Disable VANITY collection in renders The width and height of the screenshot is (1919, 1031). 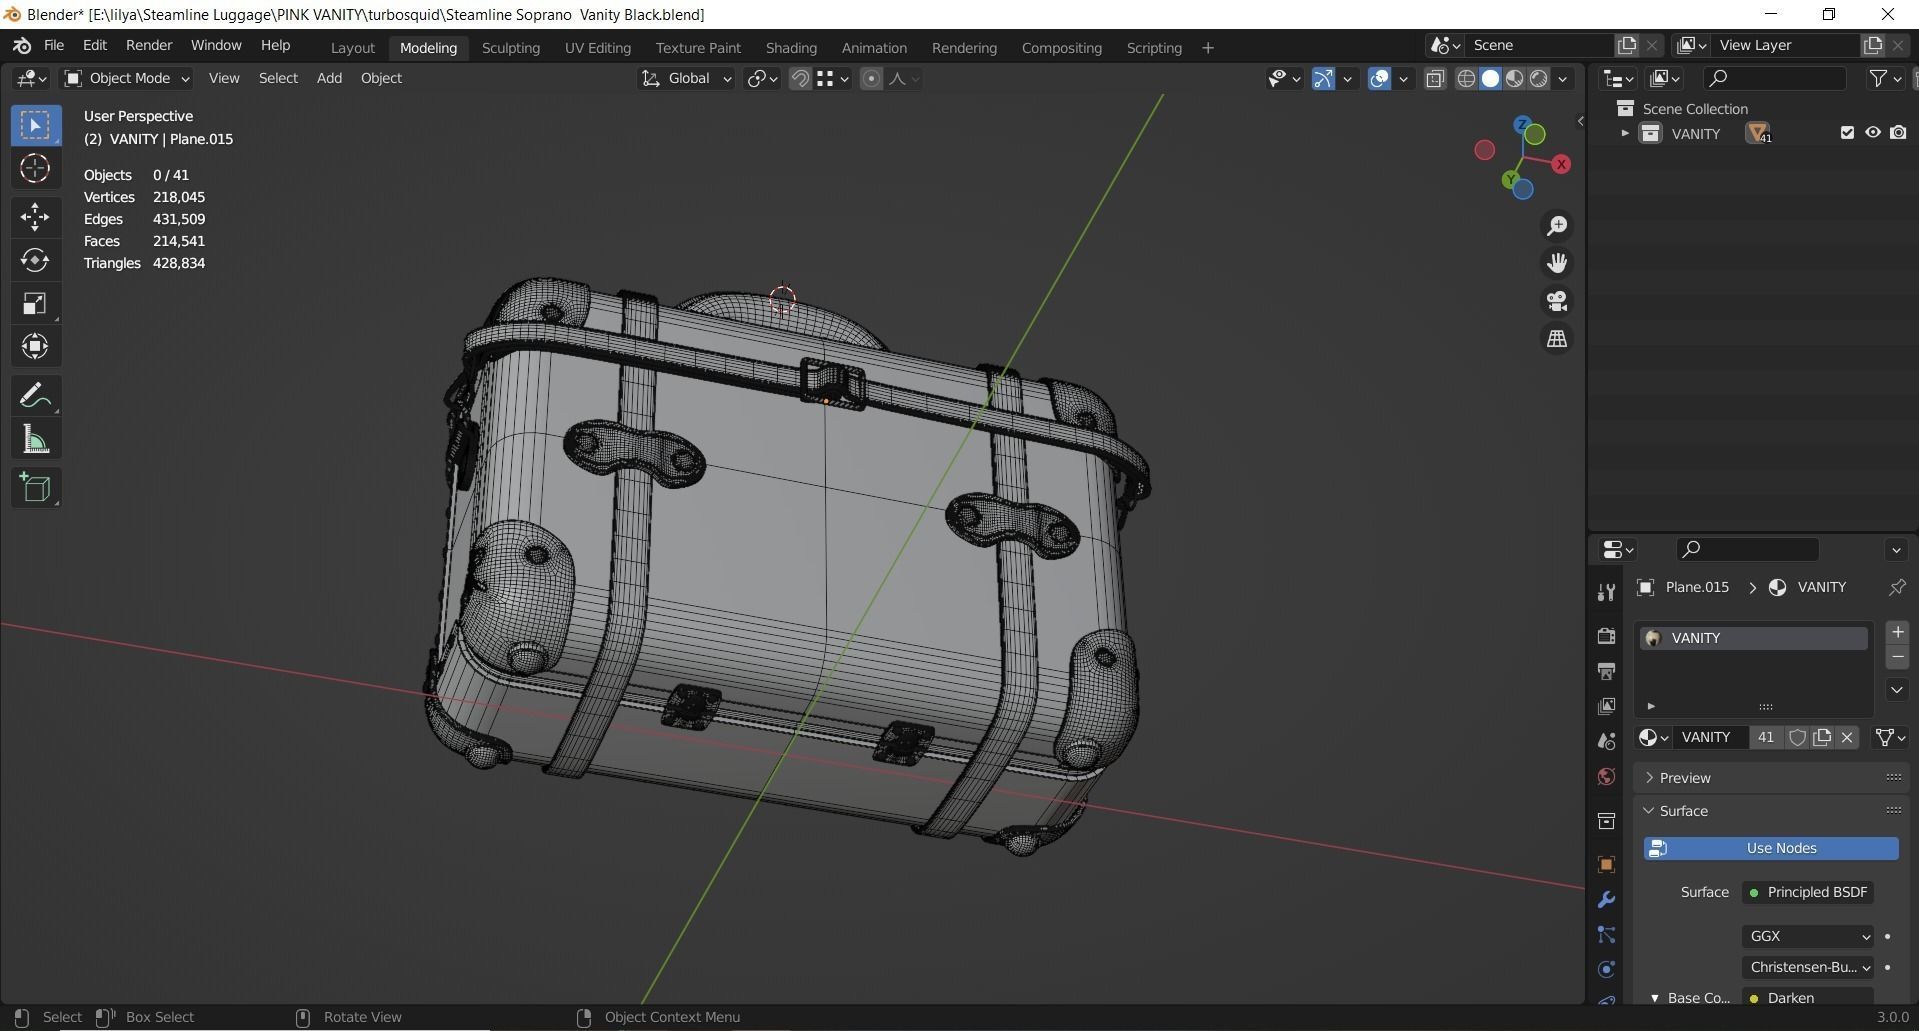tap(1898, 133)
